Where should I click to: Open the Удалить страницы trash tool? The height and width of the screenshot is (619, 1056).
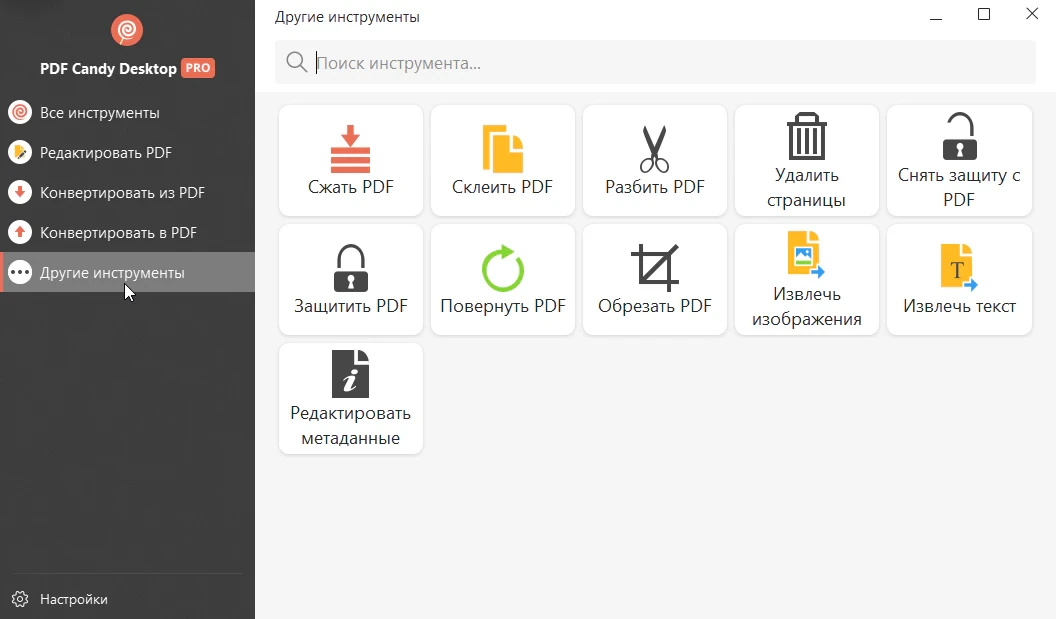(807, 160)
